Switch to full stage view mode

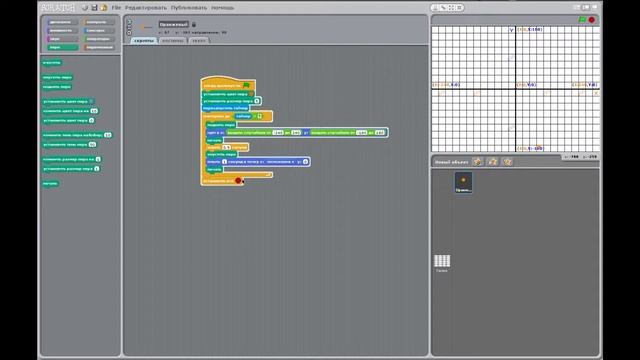pos(586,7)
